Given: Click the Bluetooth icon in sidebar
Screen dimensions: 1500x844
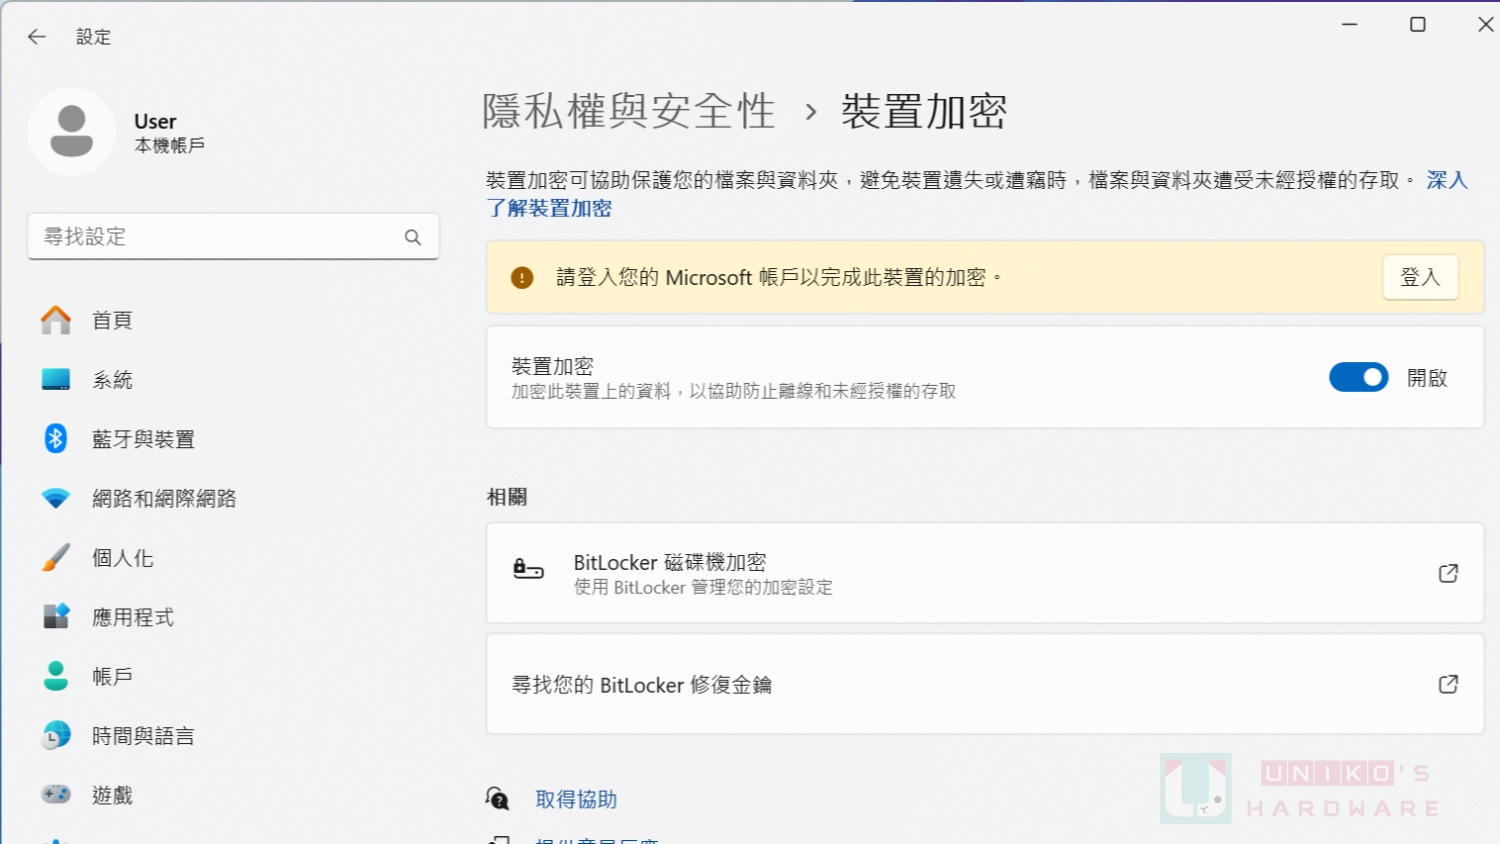Looking at the screenshot, I should (56, 438).
